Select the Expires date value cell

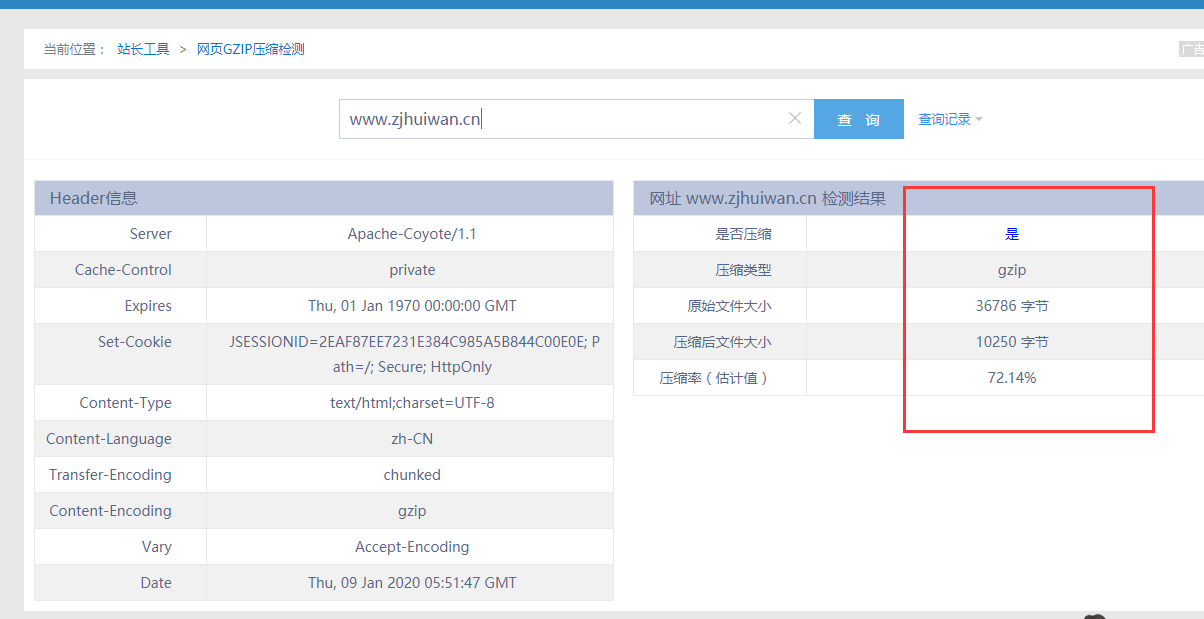click(412, 306)
